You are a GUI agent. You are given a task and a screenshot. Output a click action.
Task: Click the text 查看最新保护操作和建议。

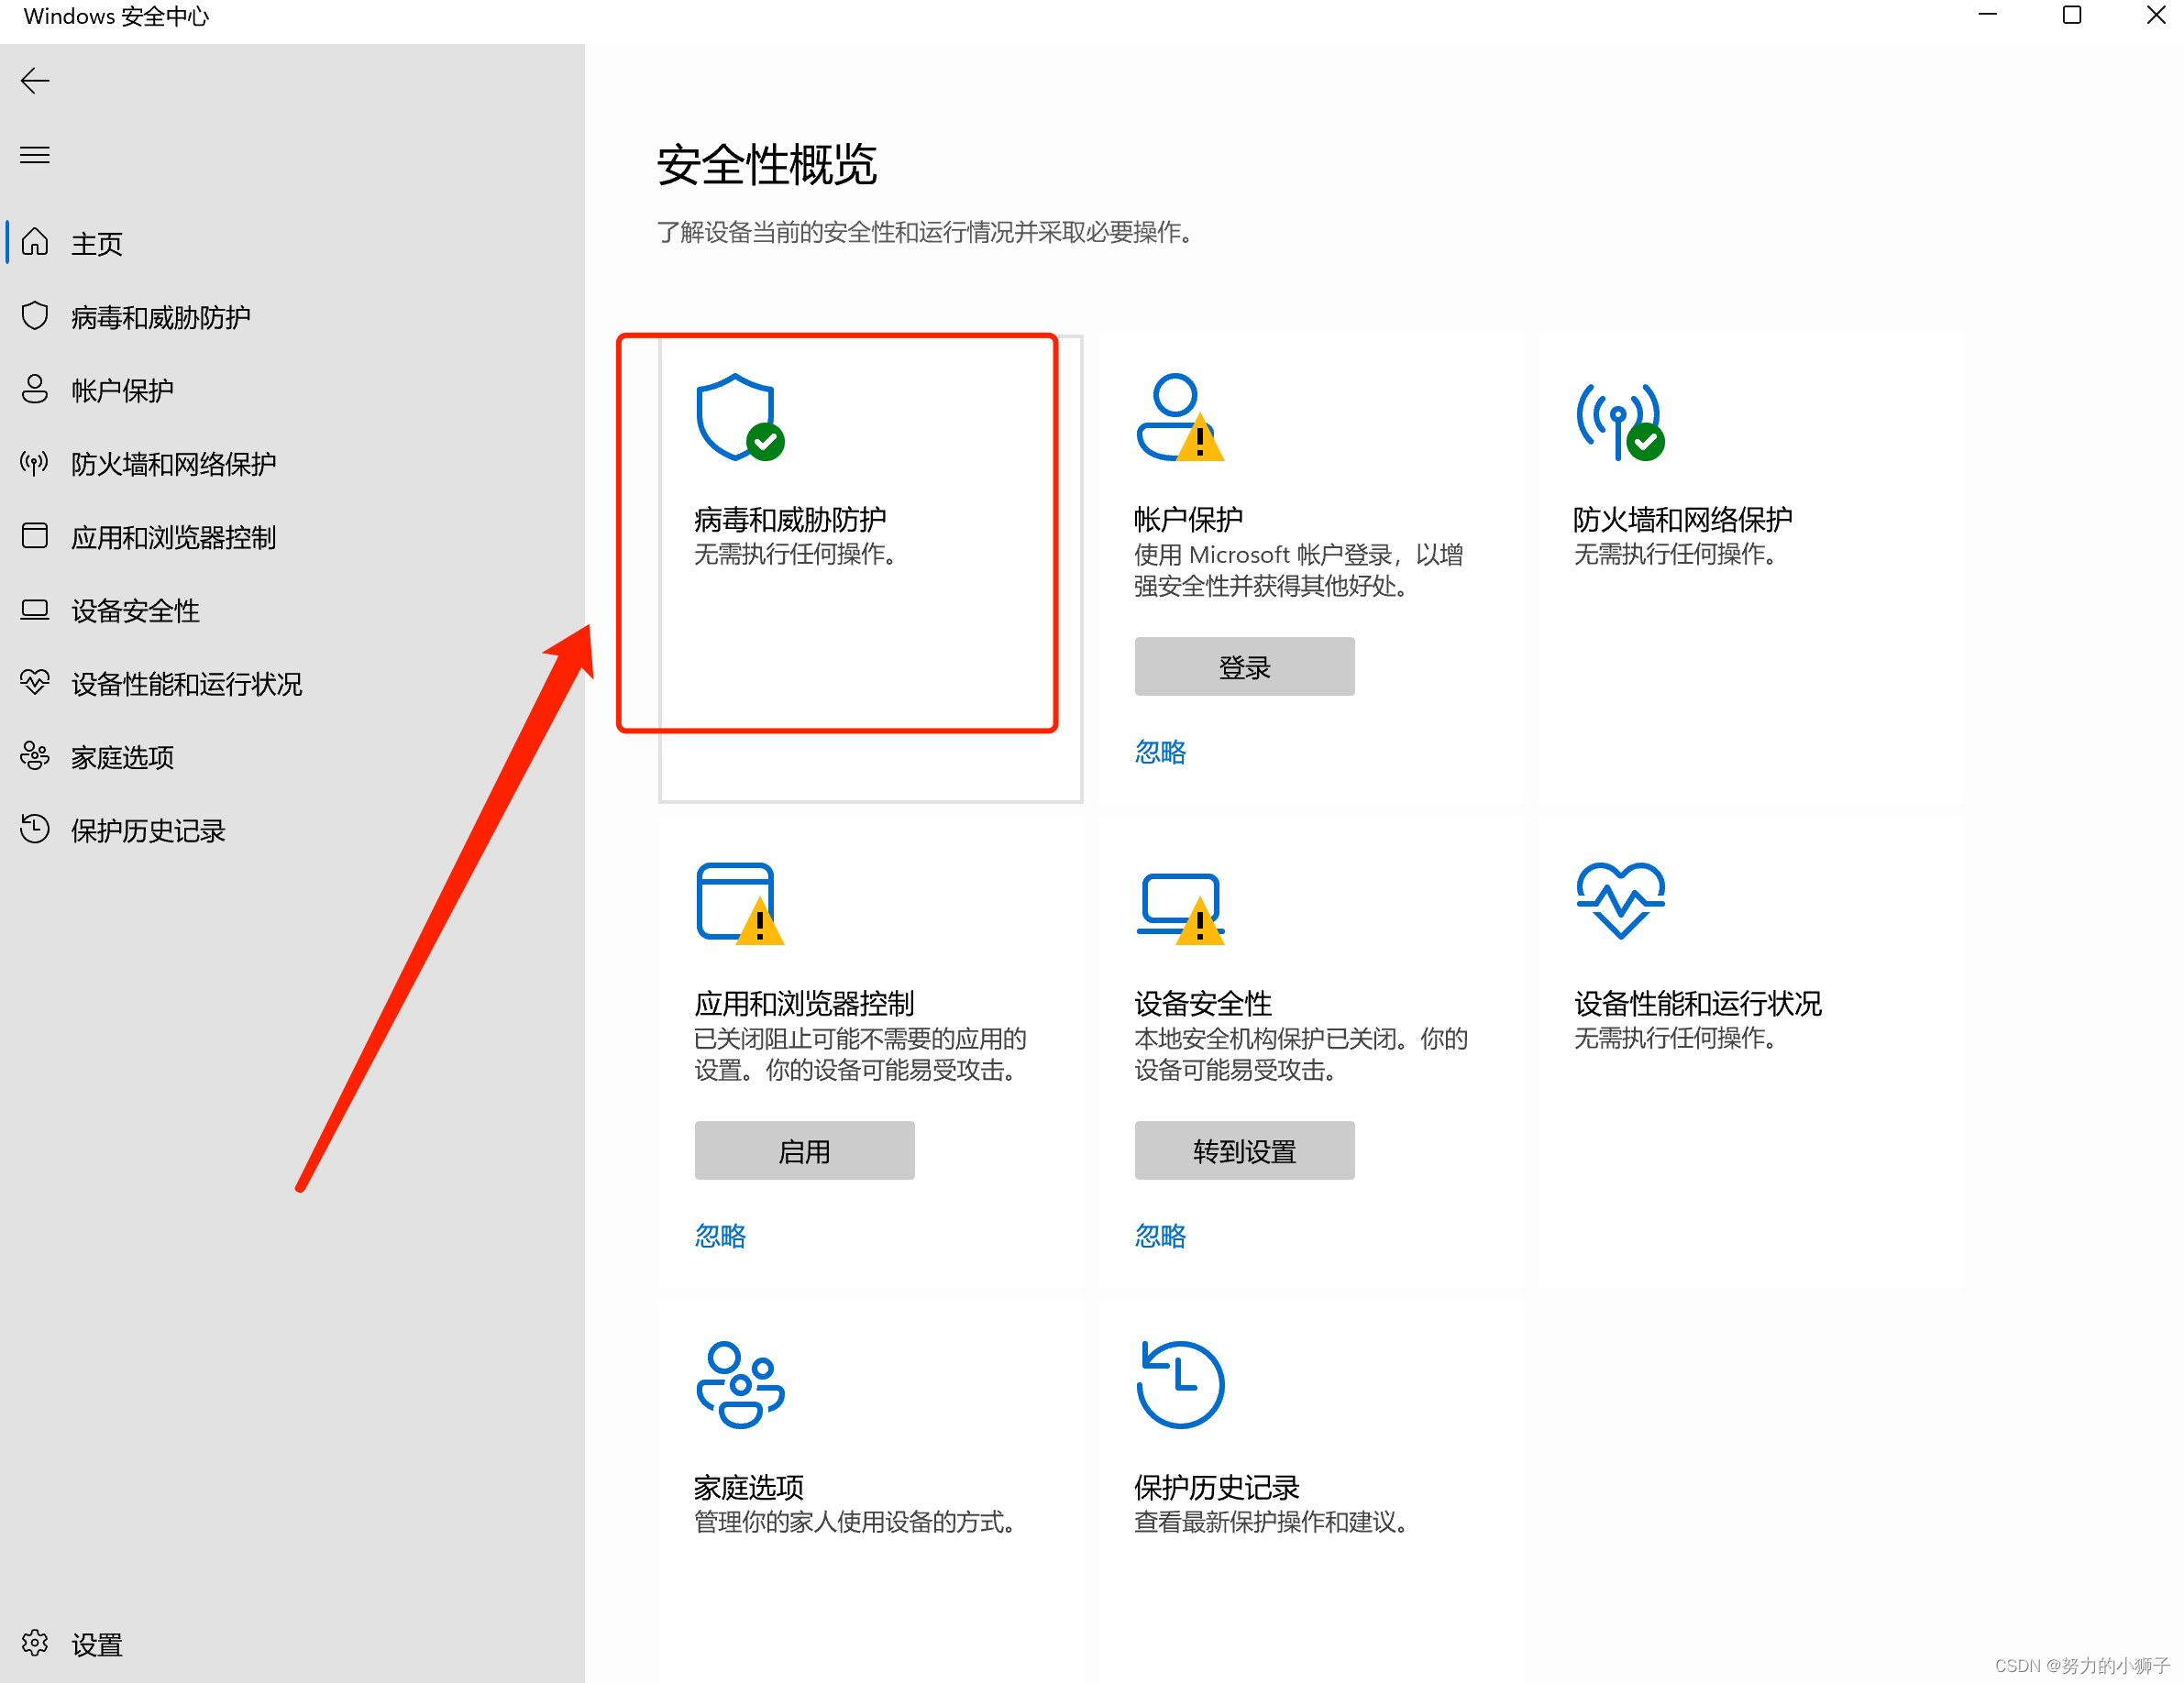click(x=1271, y=1521)
